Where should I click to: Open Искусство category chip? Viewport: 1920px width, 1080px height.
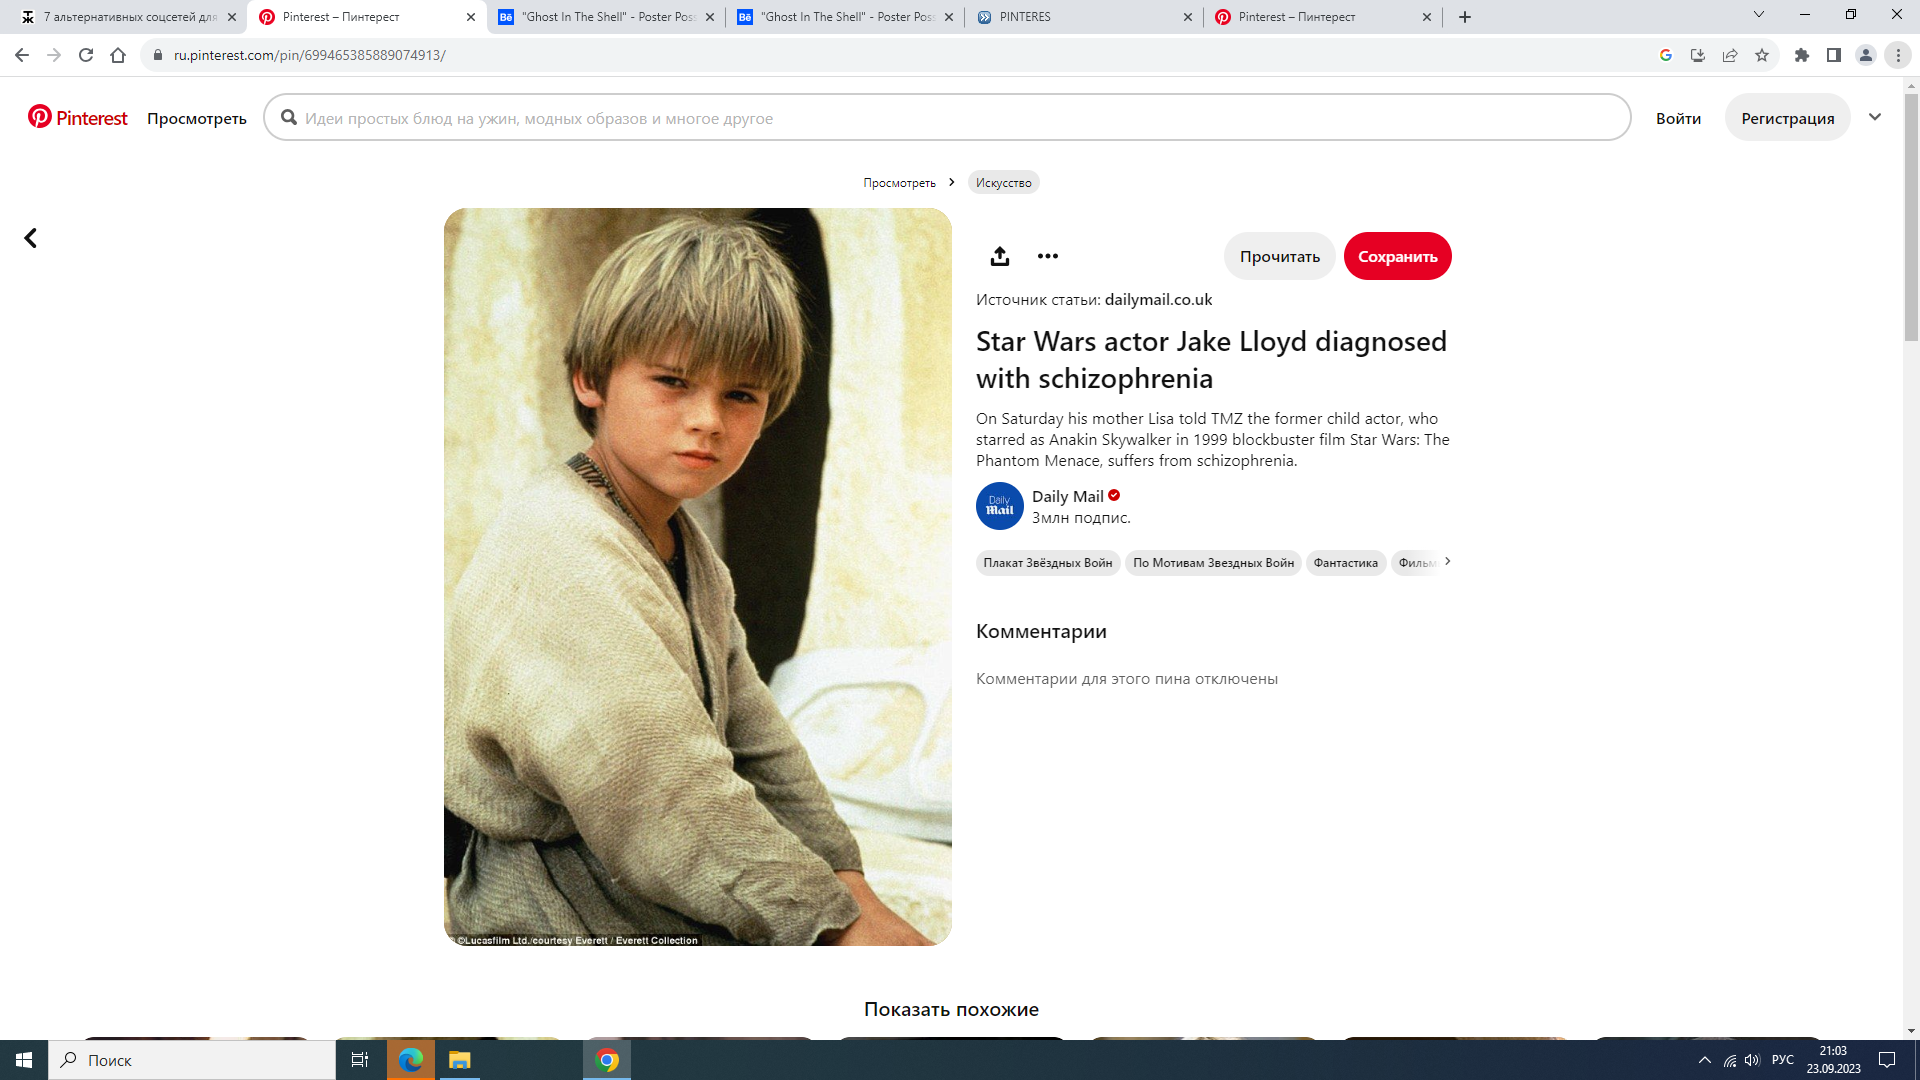click(x=1003, y=183)
